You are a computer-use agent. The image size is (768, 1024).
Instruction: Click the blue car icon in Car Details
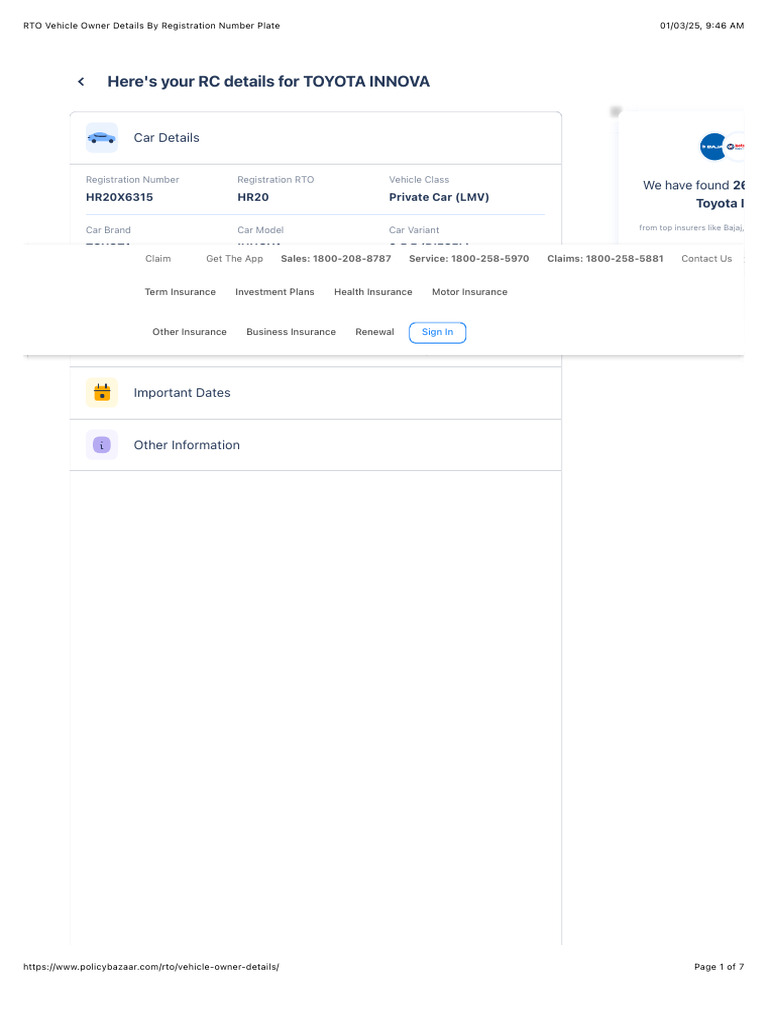click(x=101, y=138)
